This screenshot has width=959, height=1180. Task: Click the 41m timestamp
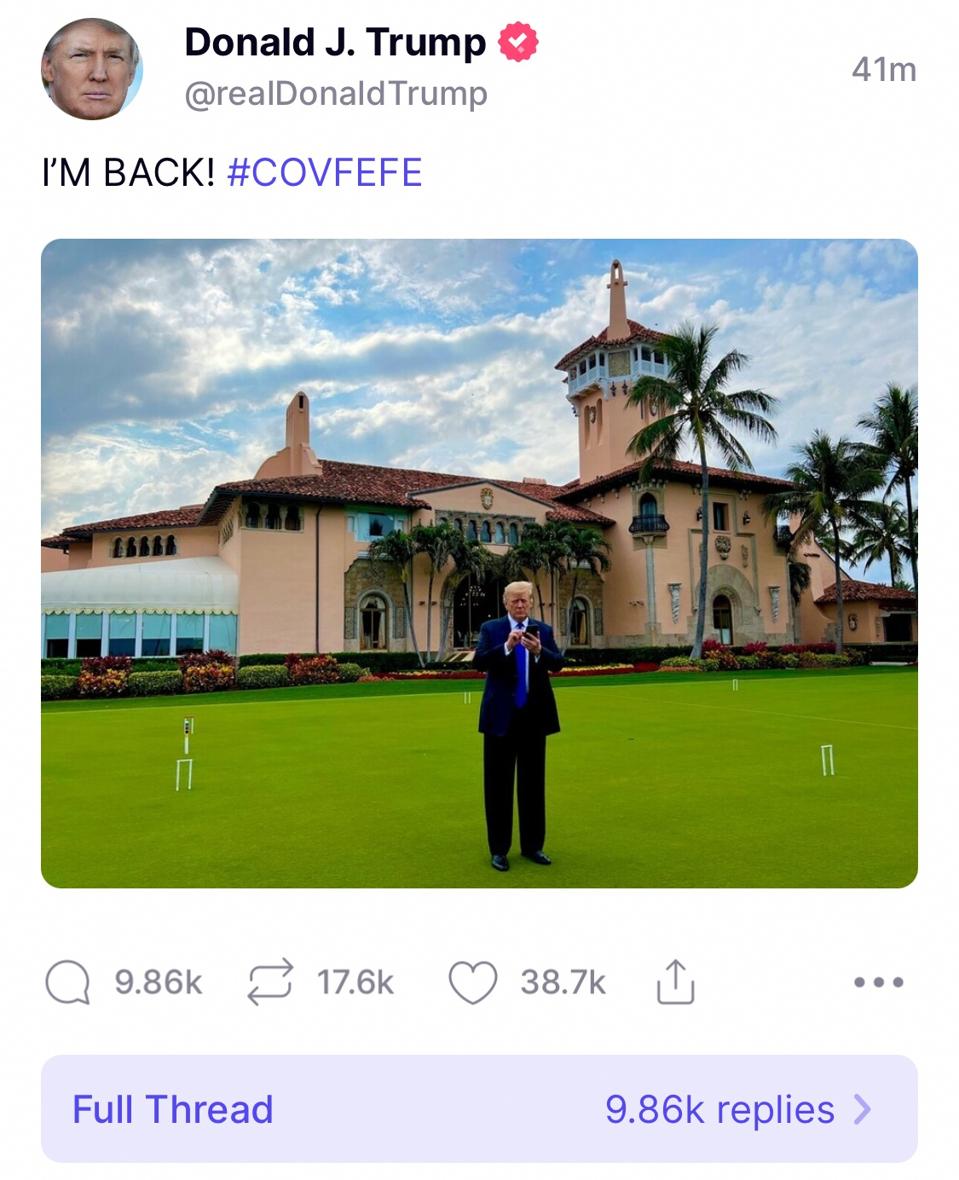coord(883,69)
